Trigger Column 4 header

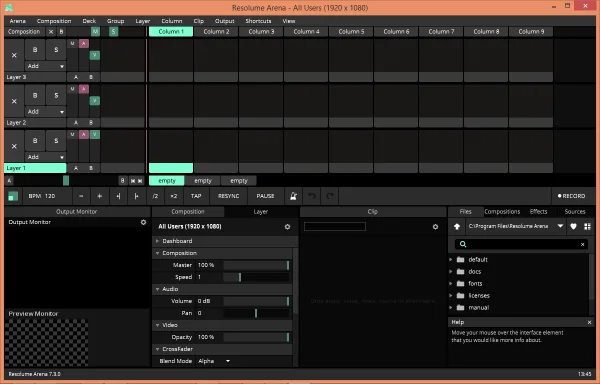[x=306, y=32]
